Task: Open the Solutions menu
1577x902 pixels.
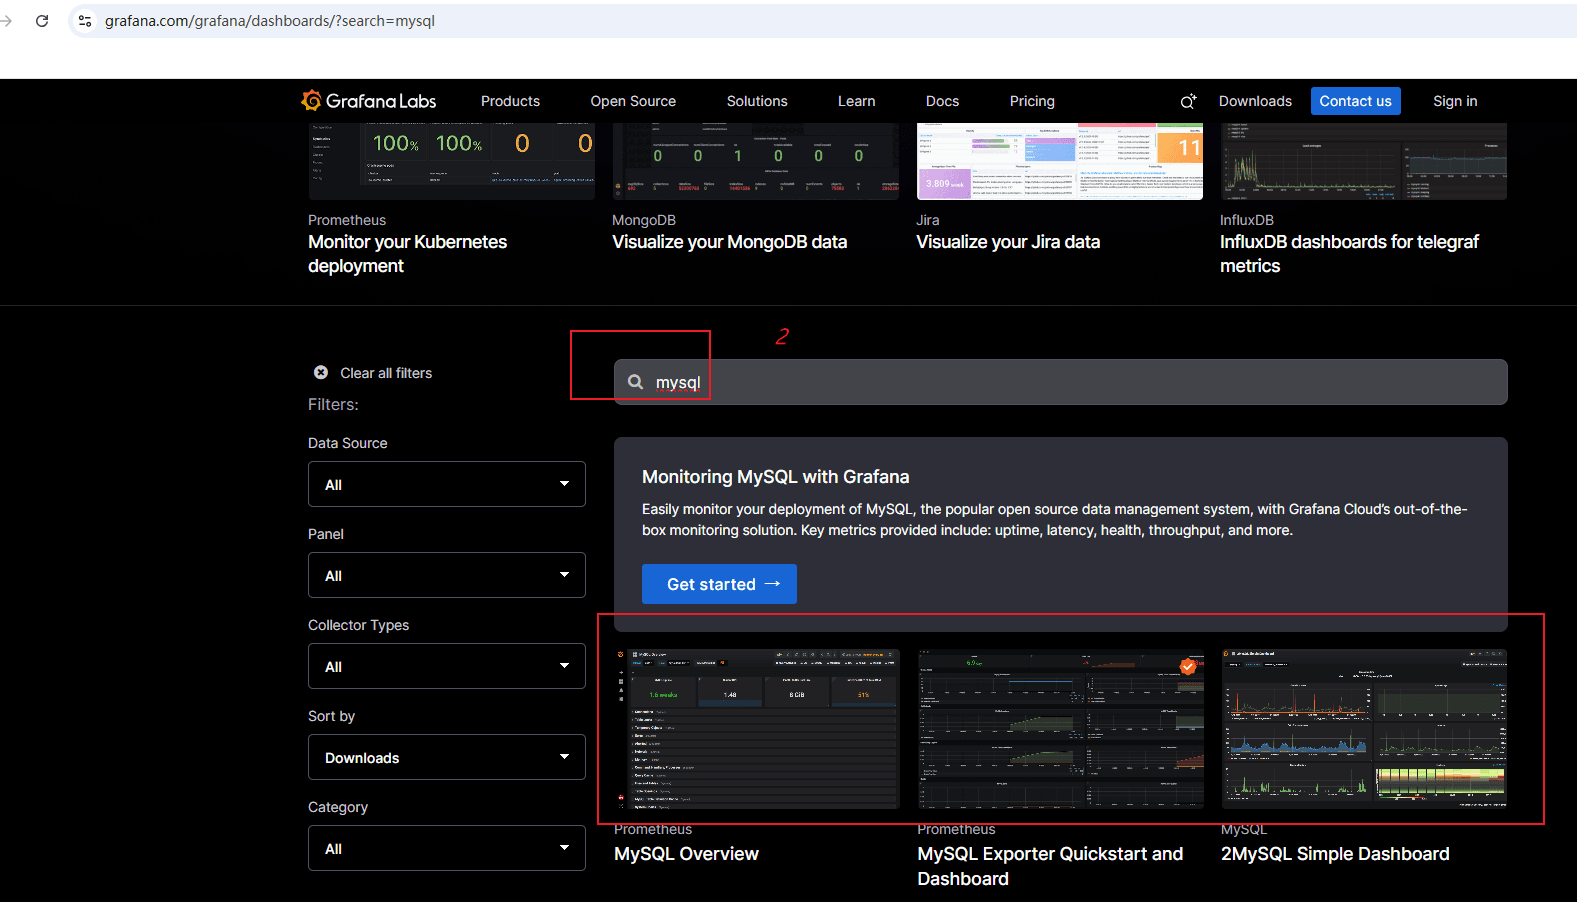Action: coord(757,101)
